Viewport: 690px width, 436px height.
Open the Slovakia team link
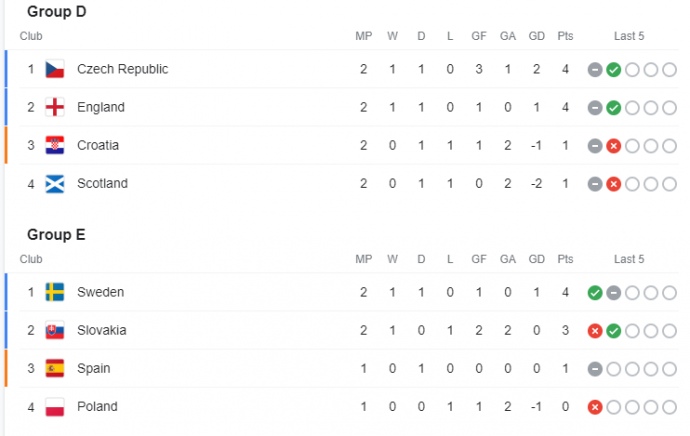102,331
